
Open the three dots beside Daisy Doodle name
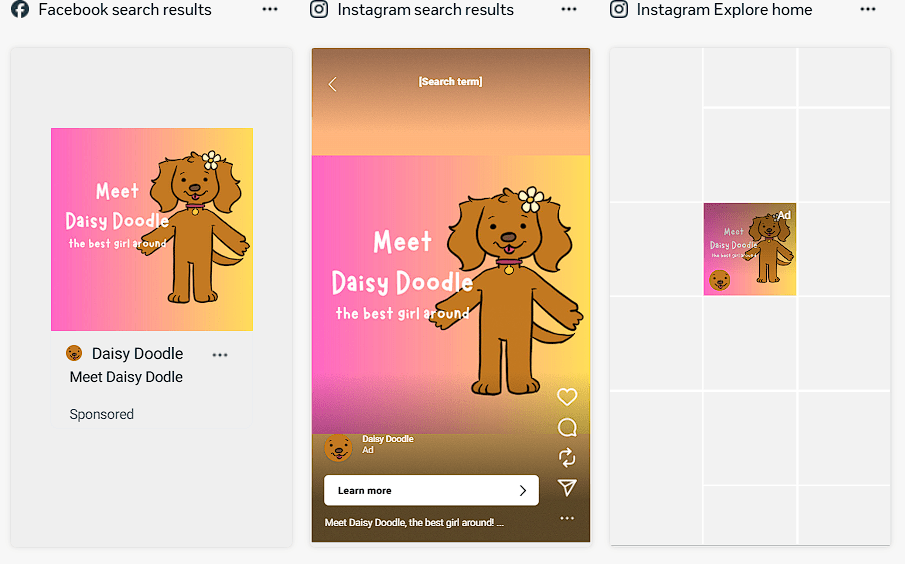click(220, 354)
